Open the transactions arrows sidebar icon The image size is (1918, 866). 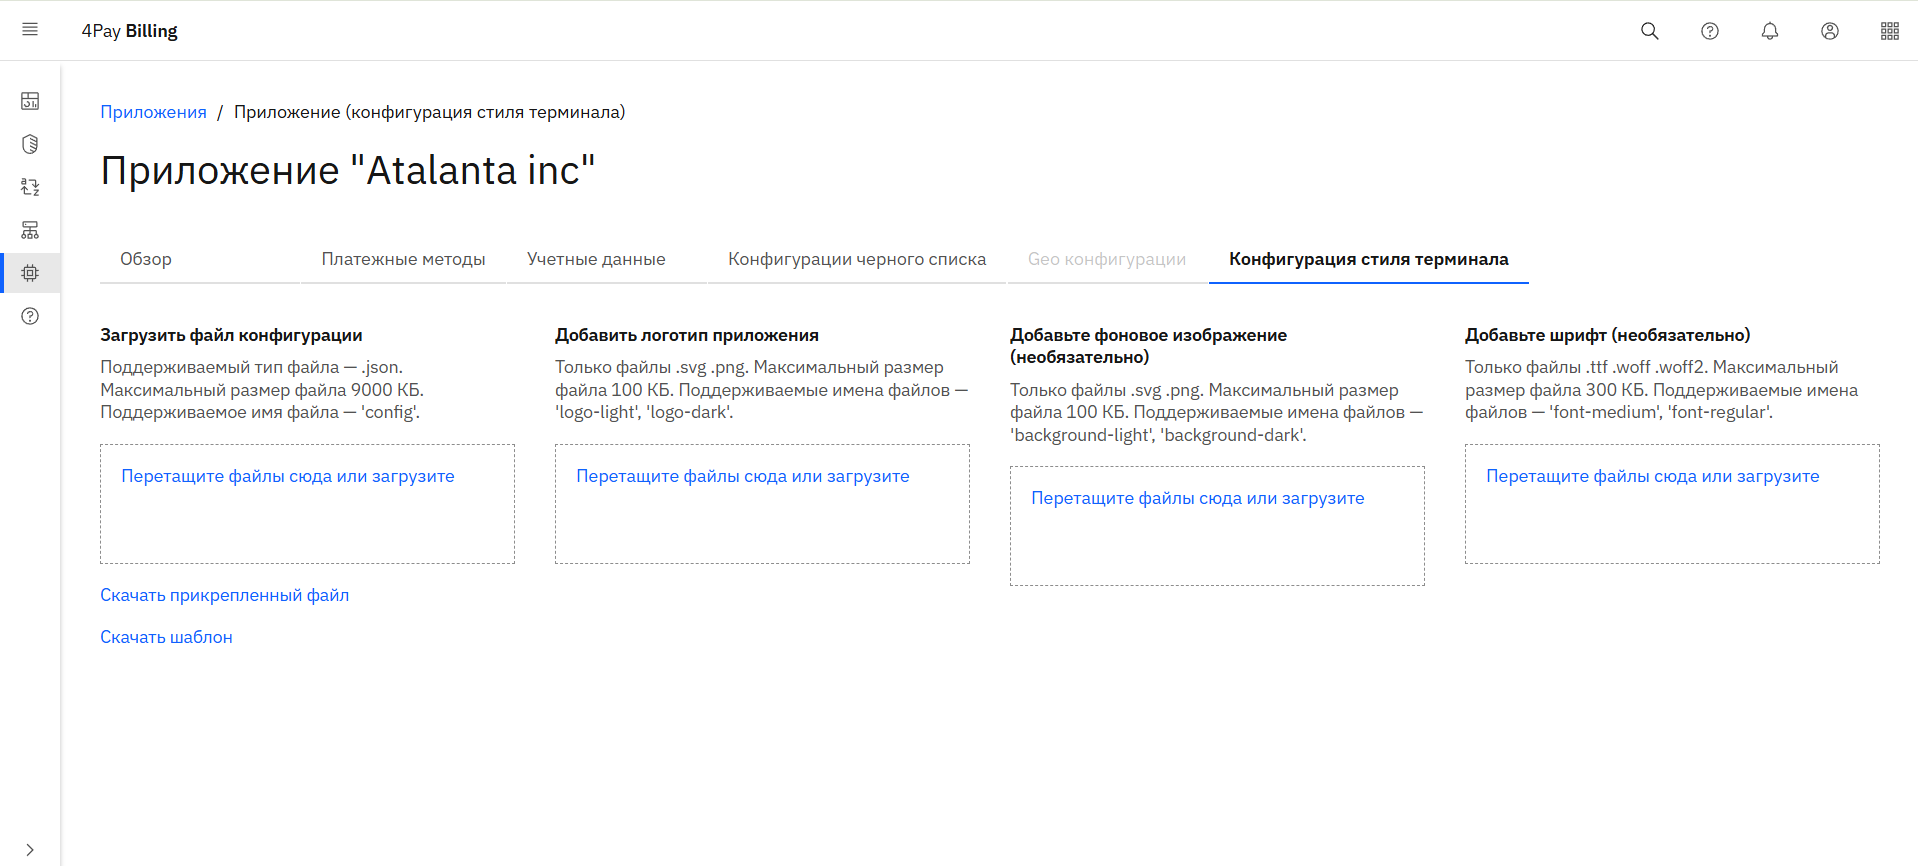pos(30,187)
